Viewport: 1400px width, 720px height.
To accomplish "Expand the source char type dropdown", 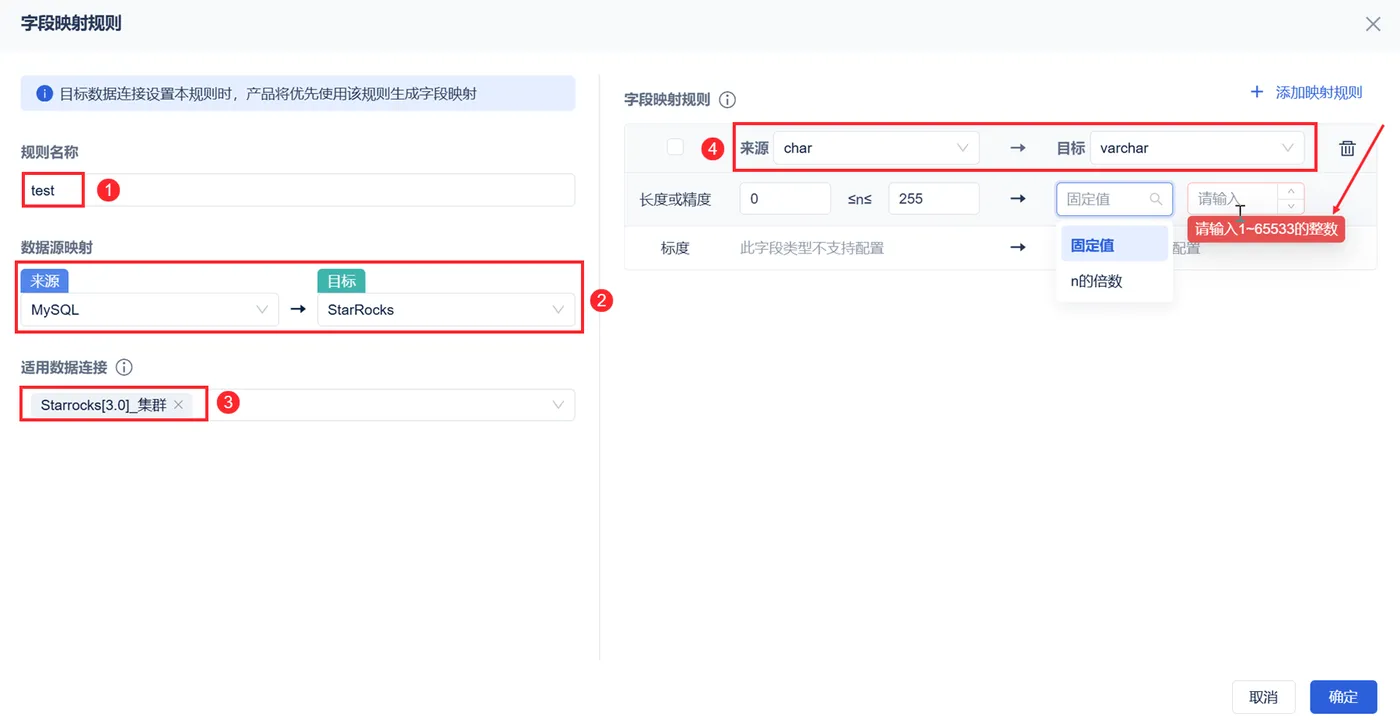I will click(875, 148).
